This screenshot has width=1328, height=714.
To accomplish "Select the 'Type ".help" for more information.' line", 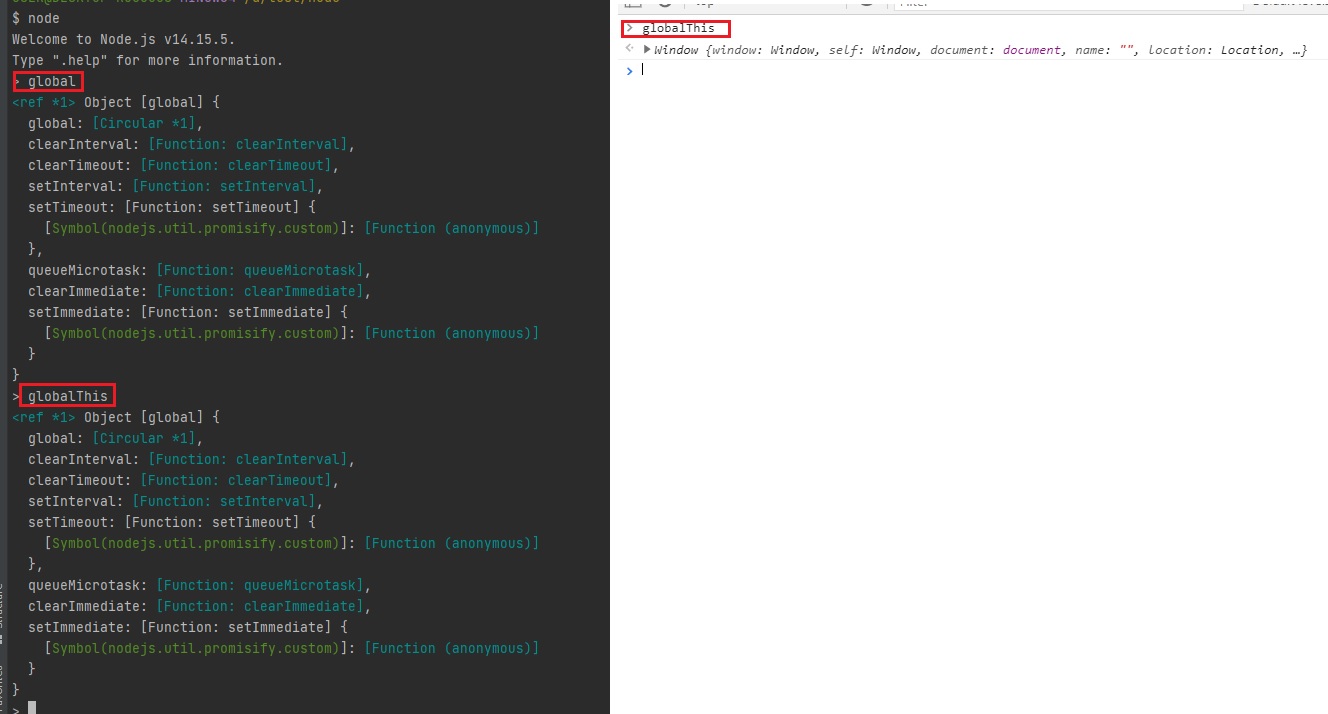I will [x=148, y=60].
